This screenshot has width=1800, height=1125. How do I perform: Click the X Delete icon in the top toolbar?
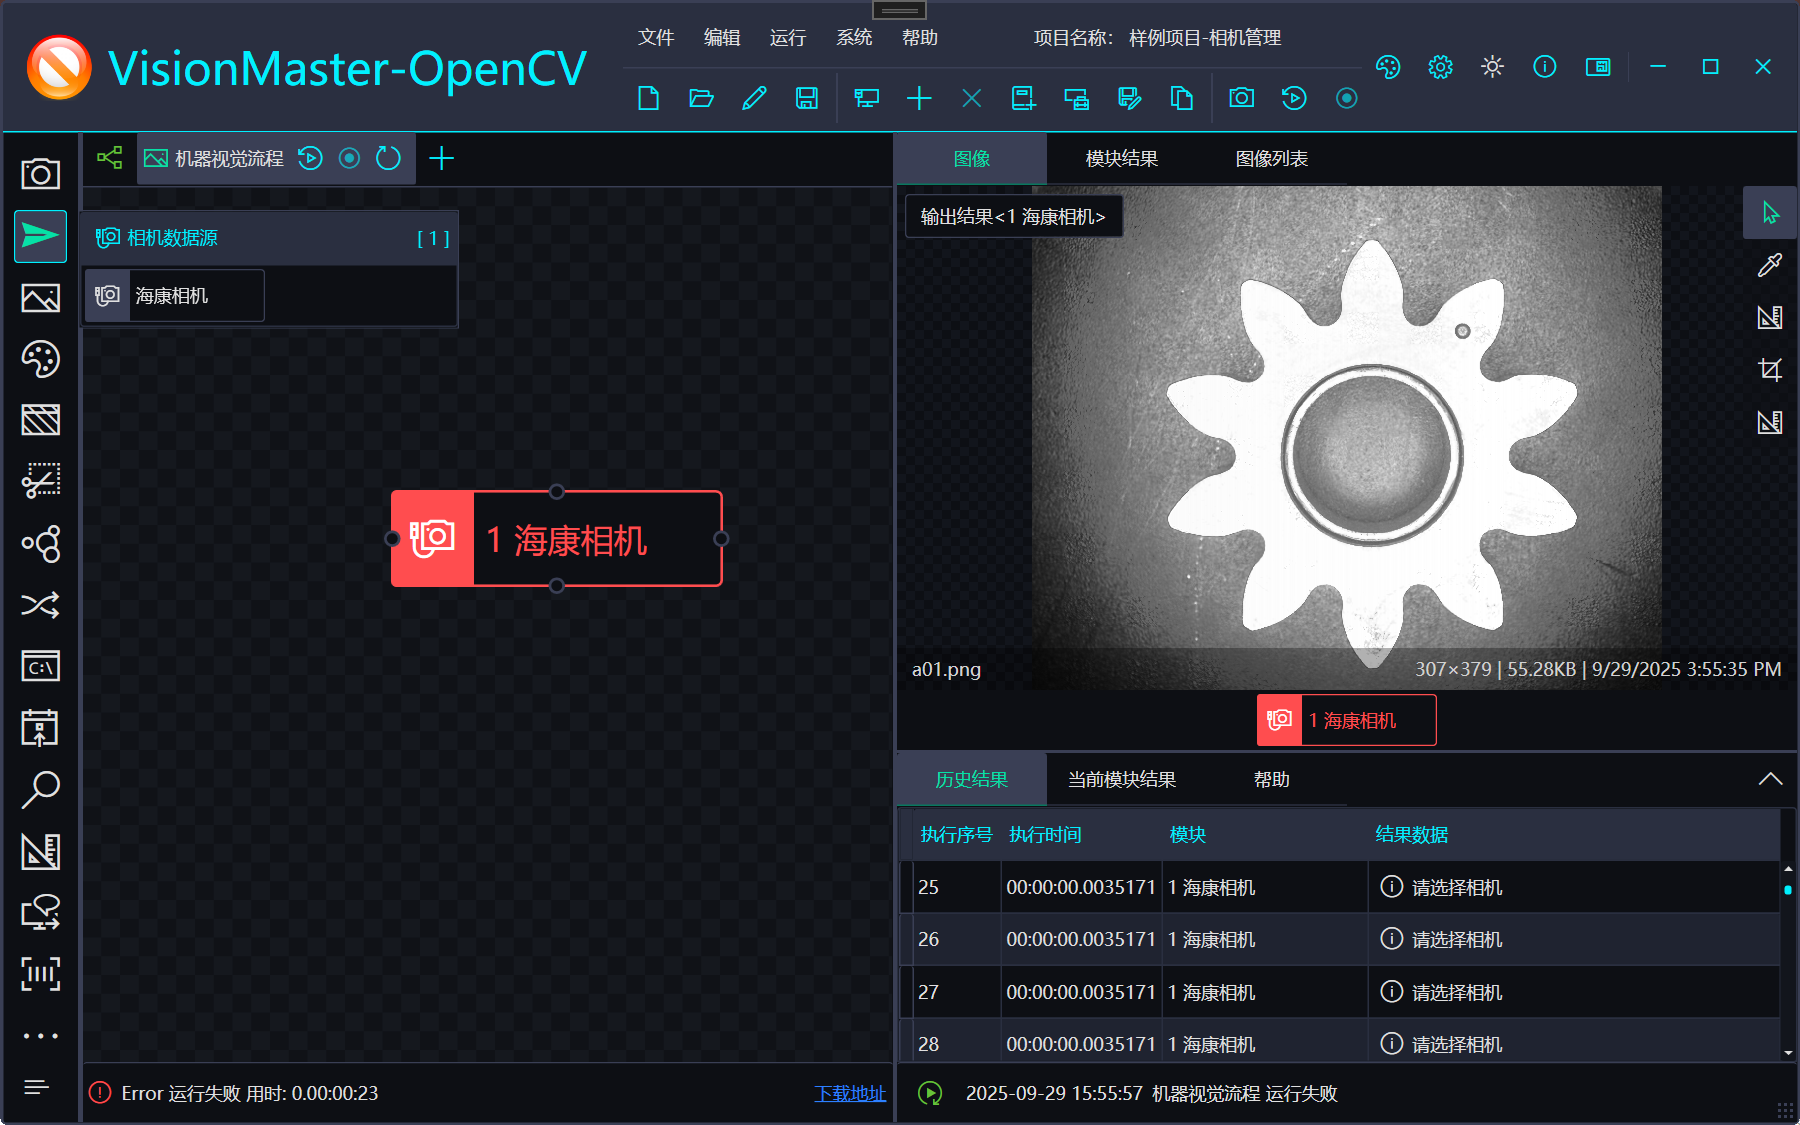pyautogui.click(x=971, y=98)
